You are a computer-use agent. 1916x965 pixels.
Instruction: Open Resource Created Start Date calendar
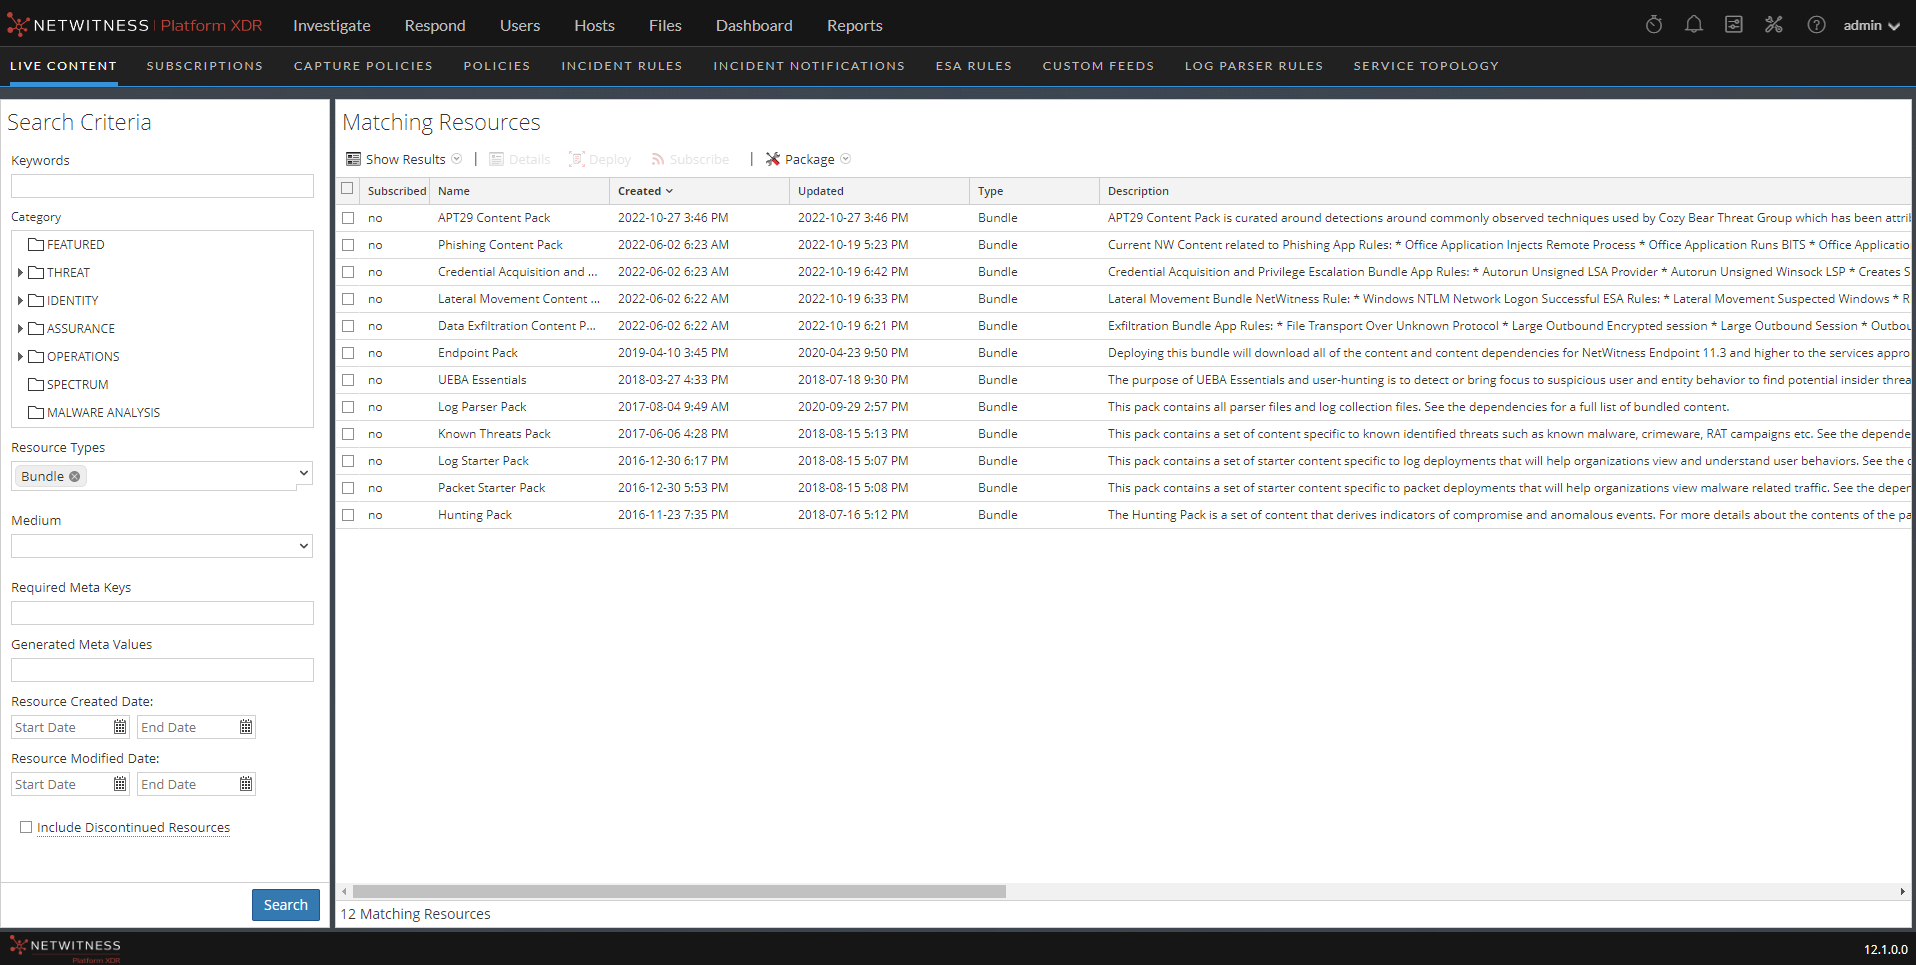(x=120, y=727)
